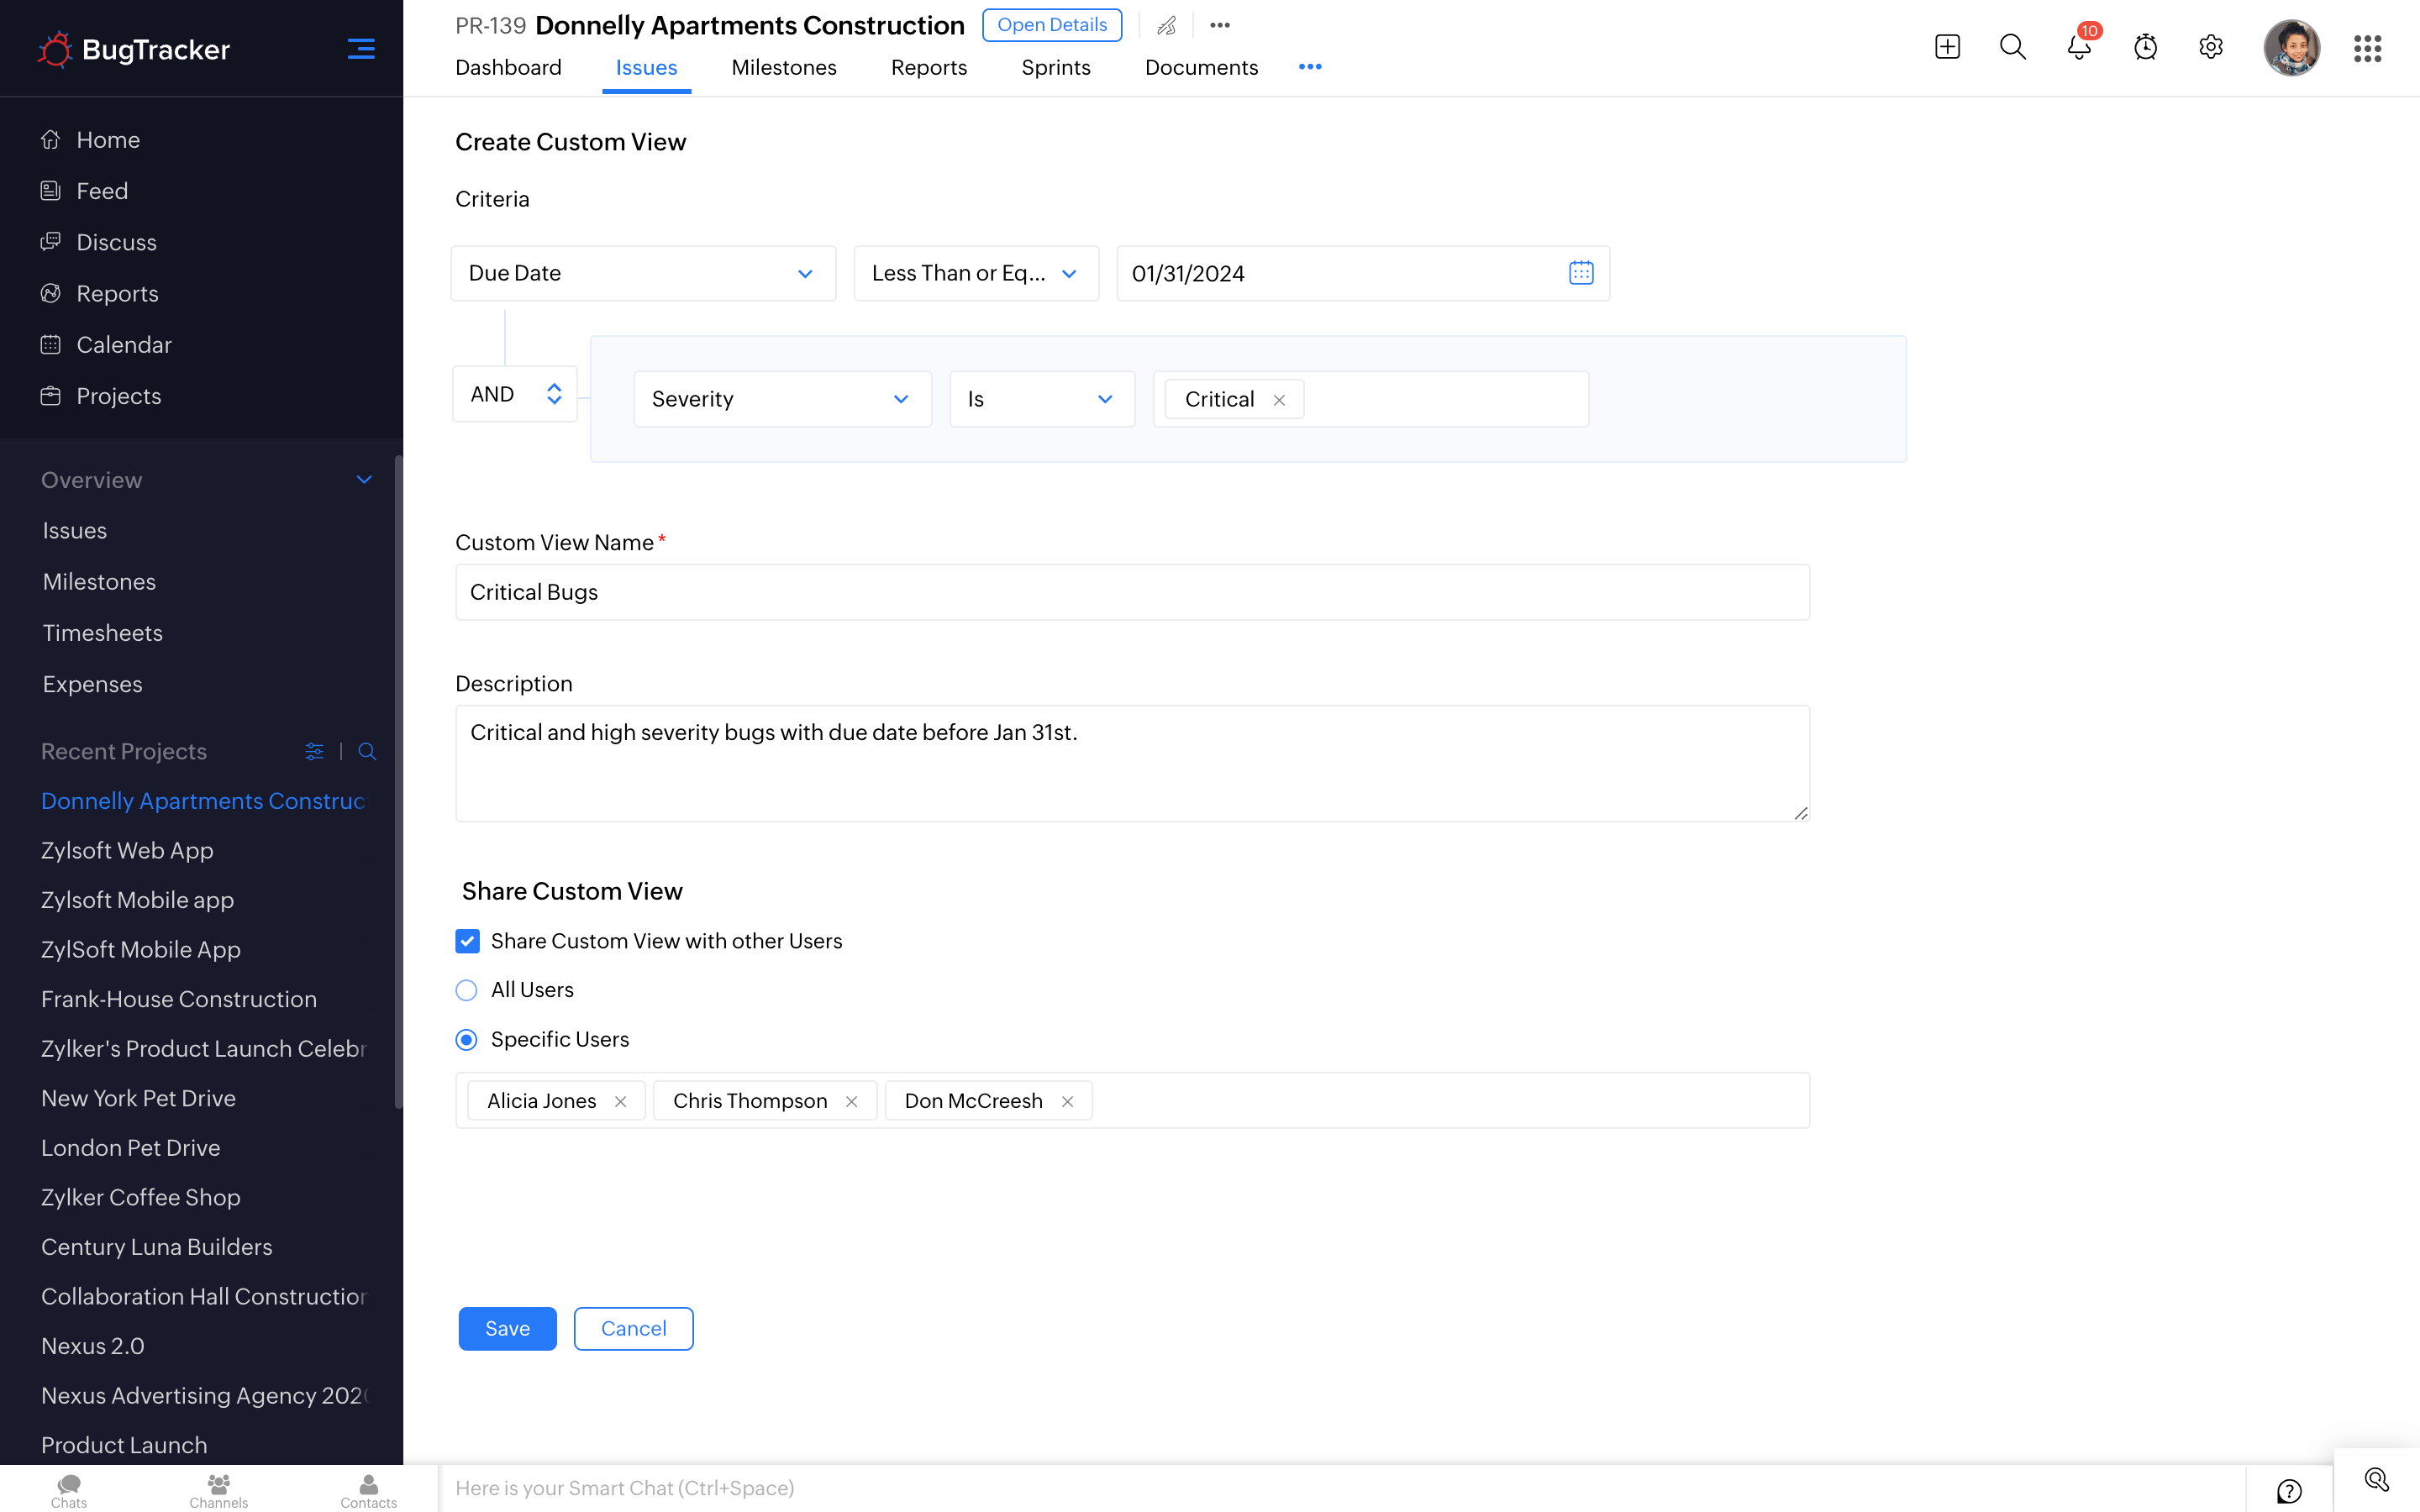2420x1512 pixels.
Task: Open the Sprints tab
Action: tap(1055, 67)
